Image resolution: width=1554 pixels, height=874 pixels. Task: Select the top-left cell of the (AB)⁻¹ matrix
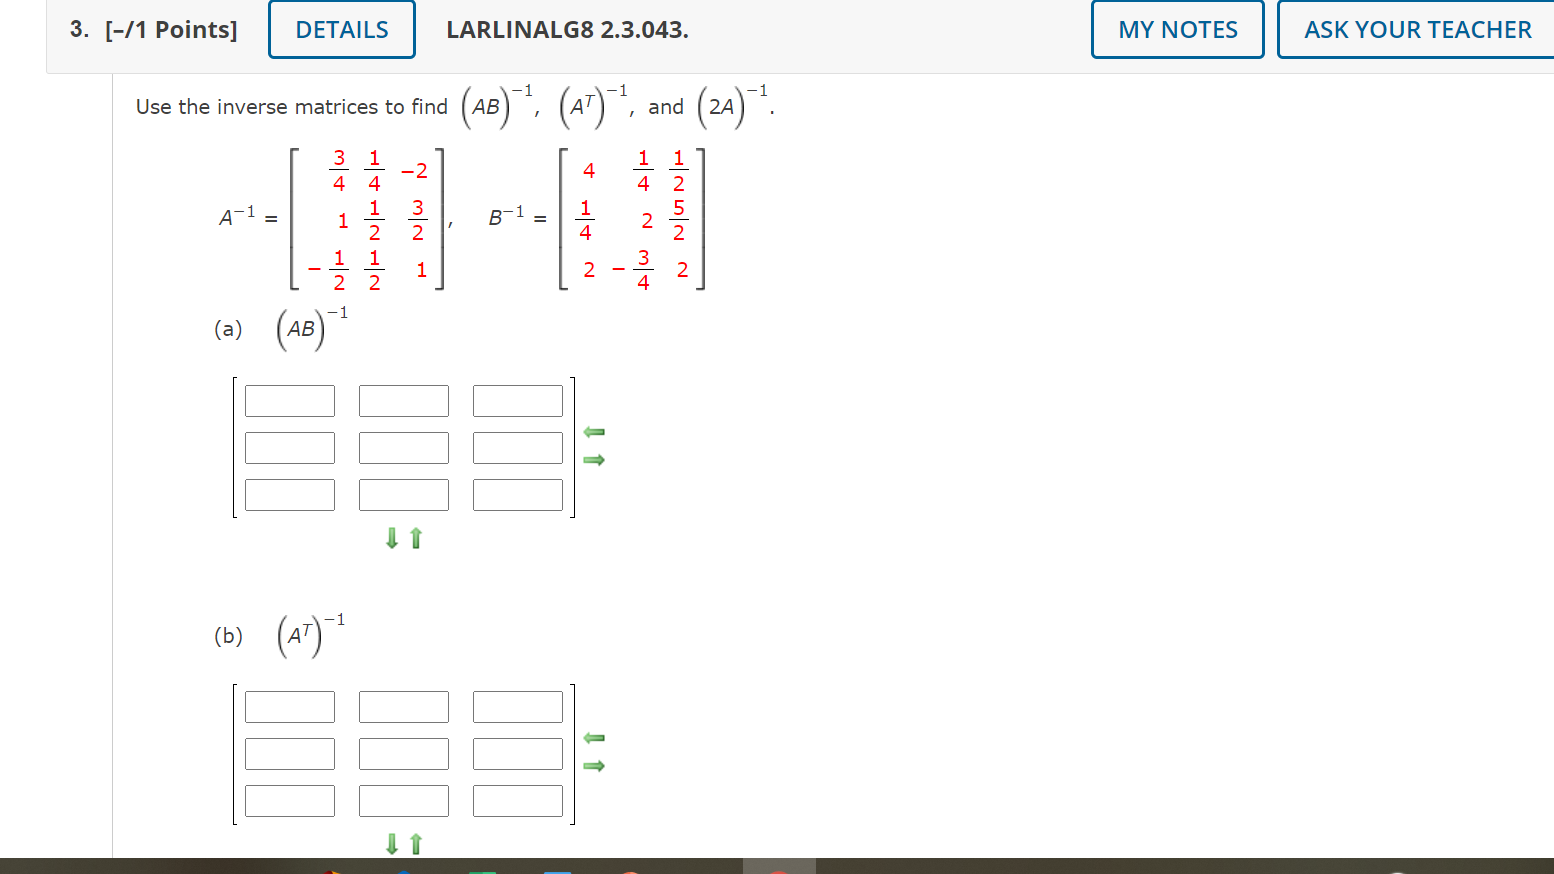(289, 400)
